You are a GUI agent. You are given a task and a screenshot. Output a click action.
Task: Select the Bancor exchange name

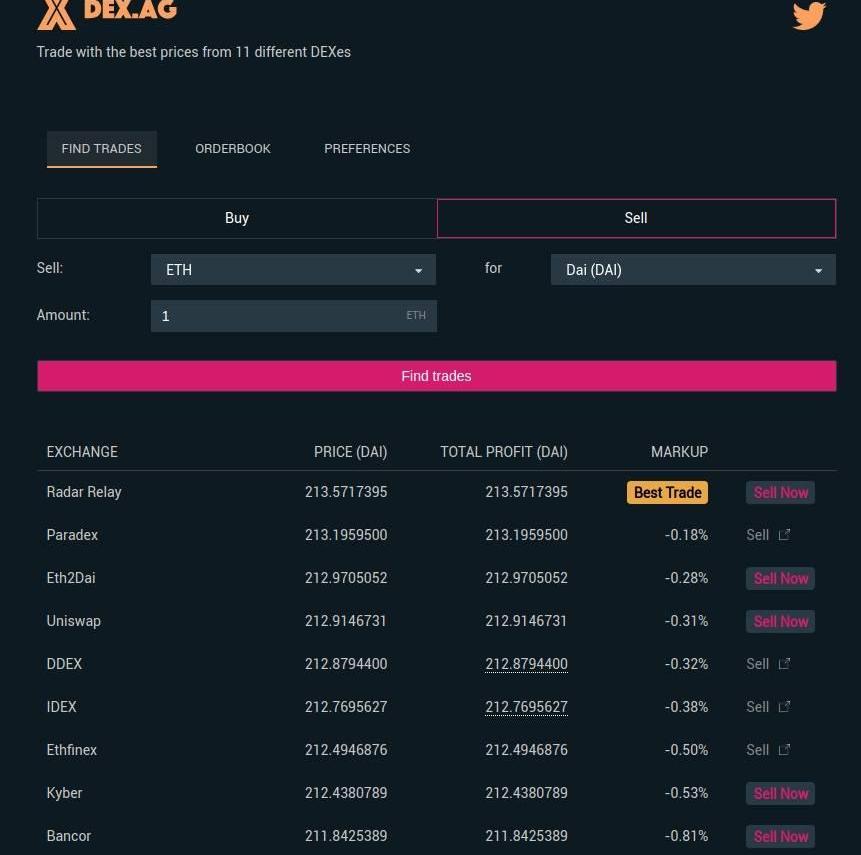[x=69, y=836]
